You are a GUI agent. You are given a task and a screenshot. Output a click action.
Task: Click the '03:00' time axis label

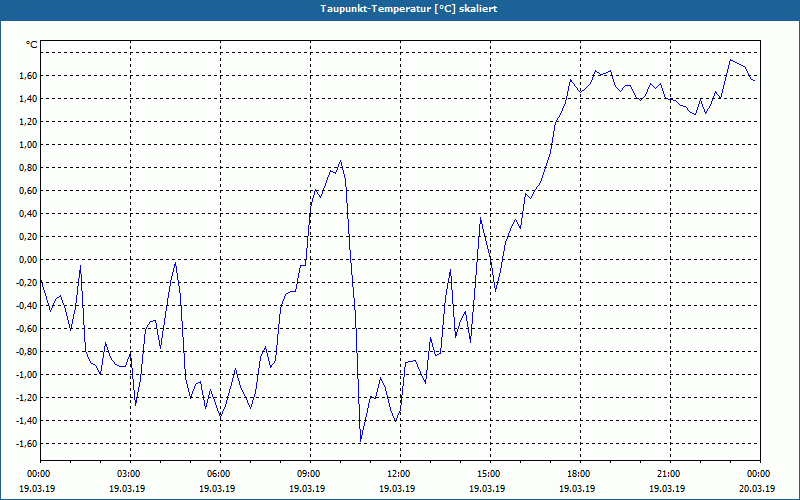(130, 474)
